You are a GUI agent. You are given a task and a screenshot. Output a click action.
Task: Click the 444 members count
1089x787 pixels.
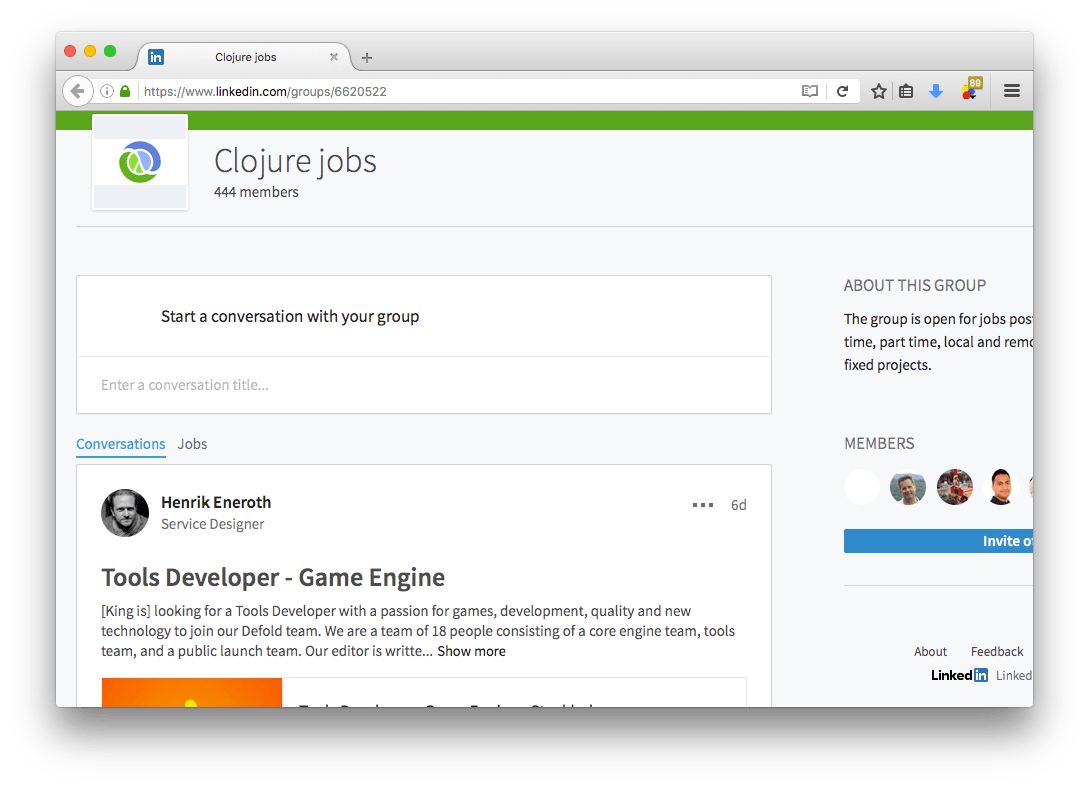(x=256, y=192)
